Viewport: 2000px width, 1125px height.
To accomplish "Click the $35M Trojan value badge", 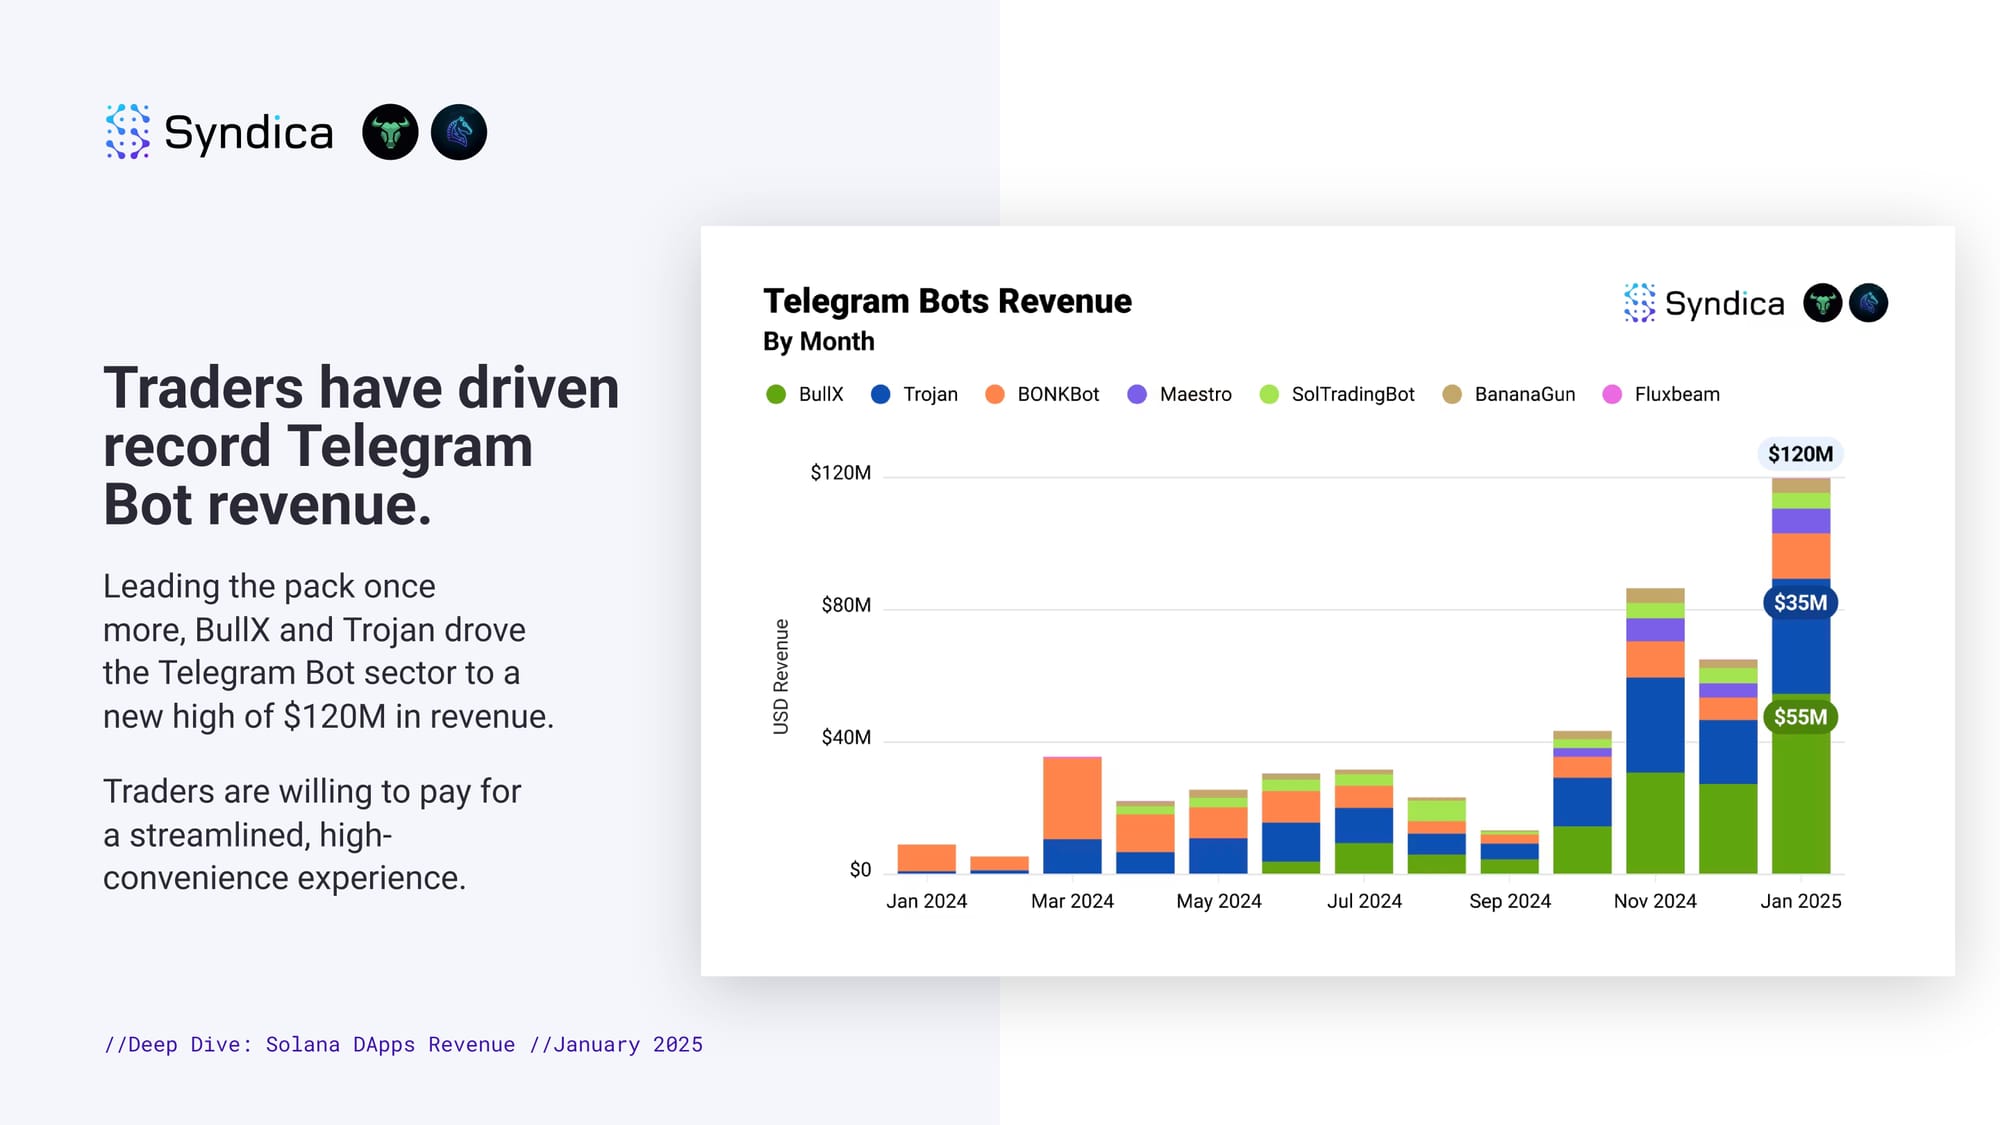I will [x=1800, y=603].
